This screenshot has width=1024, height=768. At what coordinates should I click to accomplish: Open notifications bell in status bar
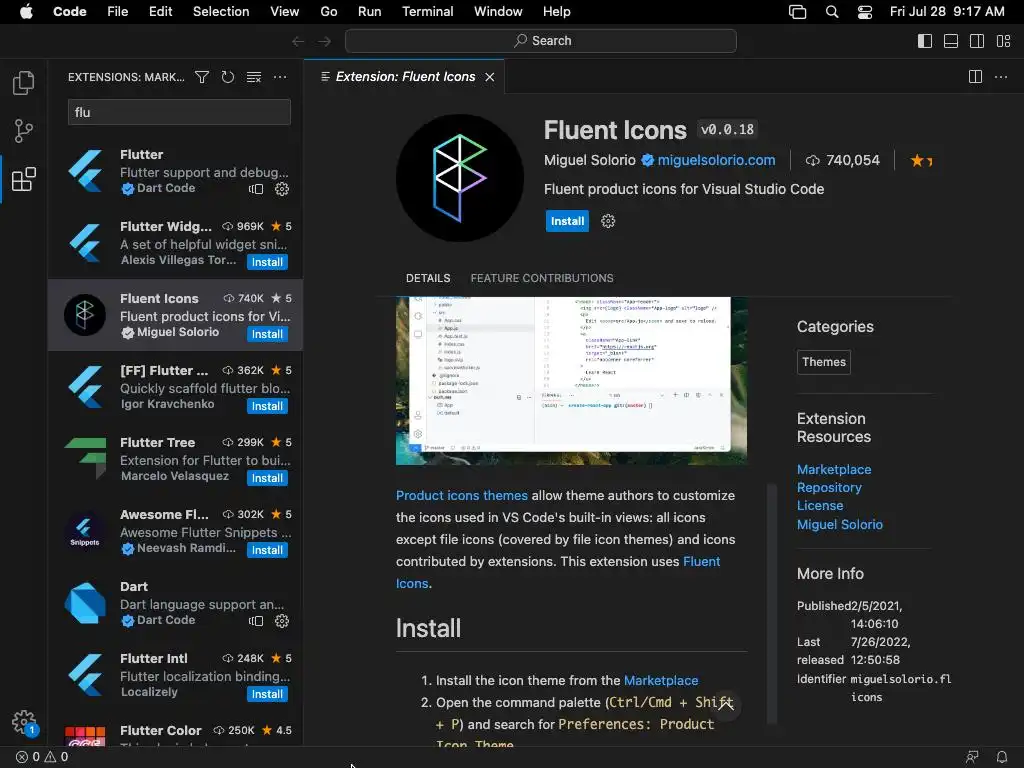1001,757
